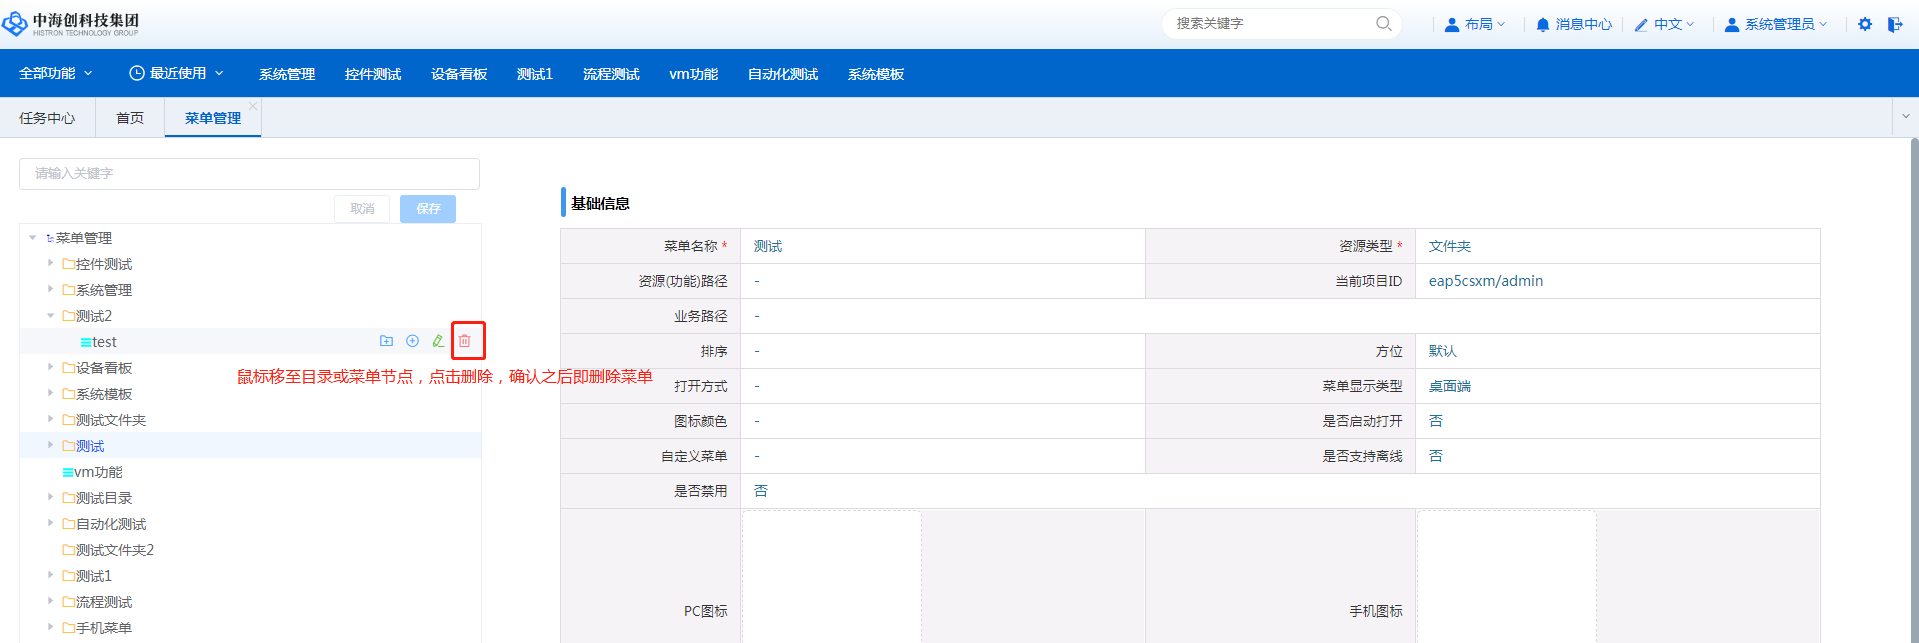This screenshot has width=1919, height=643.
Task: Click the red delete trash icon on test row
Action: (465, 341)
